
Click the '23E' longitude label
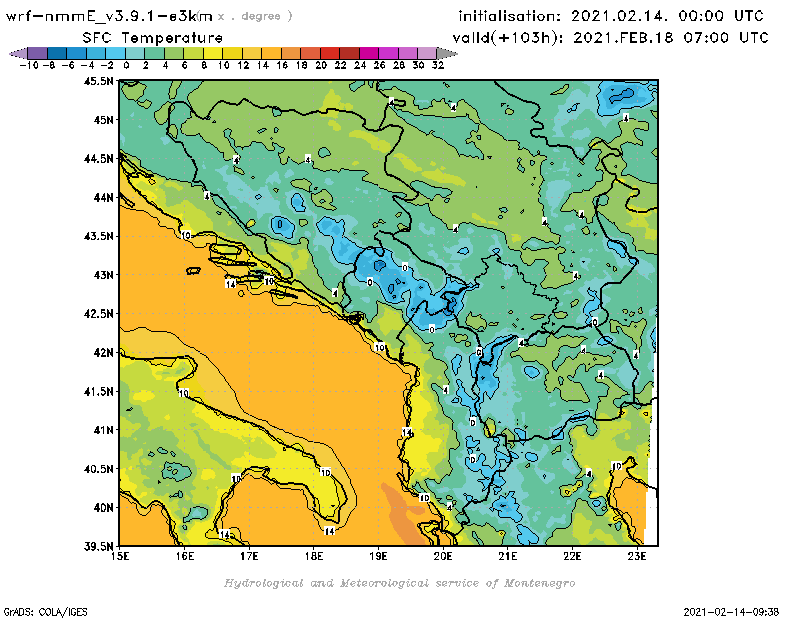tap(637, 556)
